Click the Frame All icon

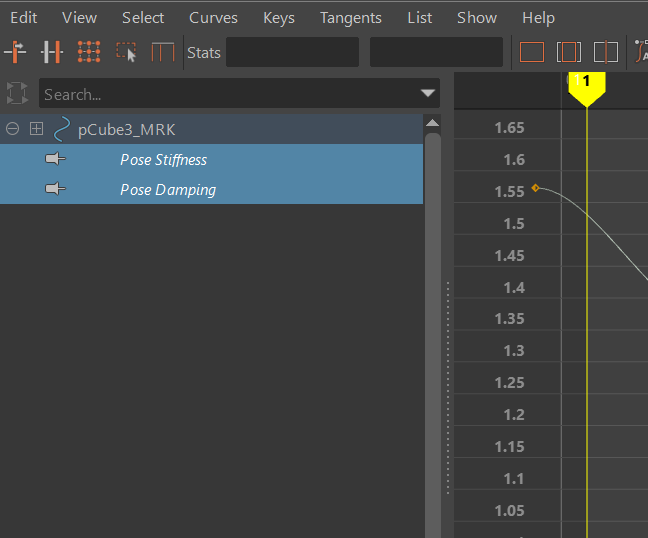532,52
